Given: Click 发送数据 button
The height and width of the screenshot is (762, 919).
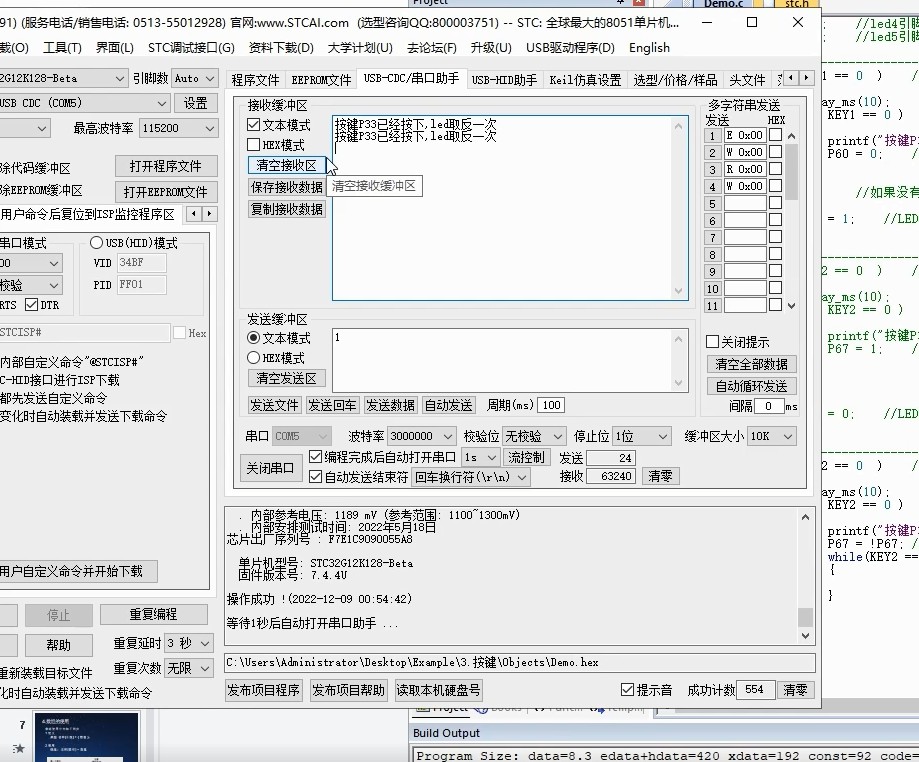Looking at the screenshot, I should coord(390,405).
